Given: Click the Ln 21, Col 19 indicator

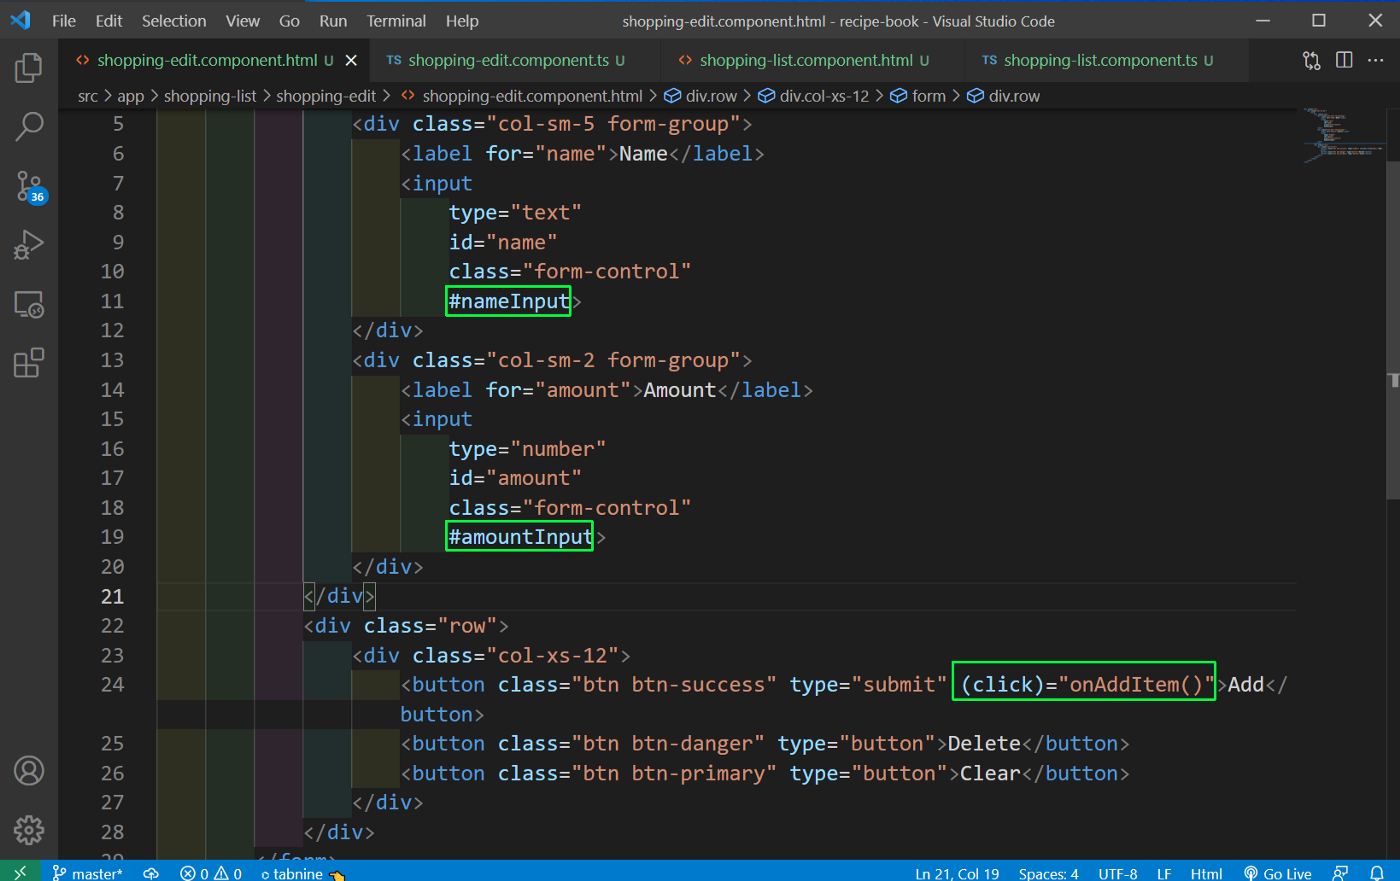Looking at the screenshot, I should 957,873.
